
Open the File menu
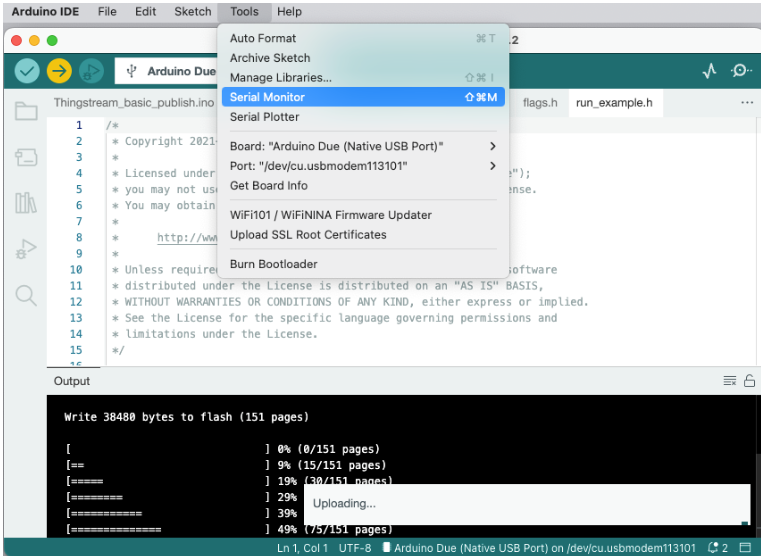107,12
